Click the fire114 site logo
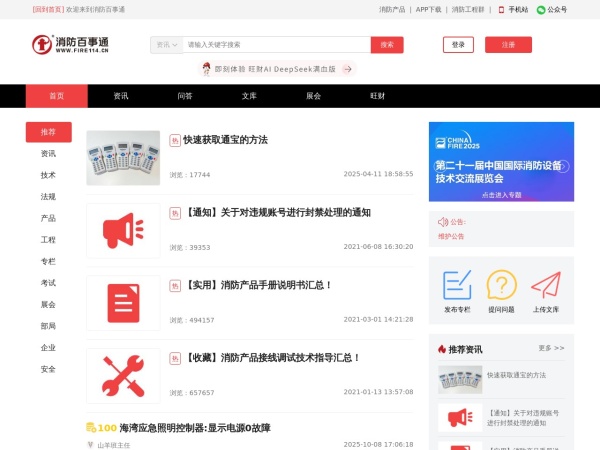Viewport: 600px width, 450px height. pos(70,44)
